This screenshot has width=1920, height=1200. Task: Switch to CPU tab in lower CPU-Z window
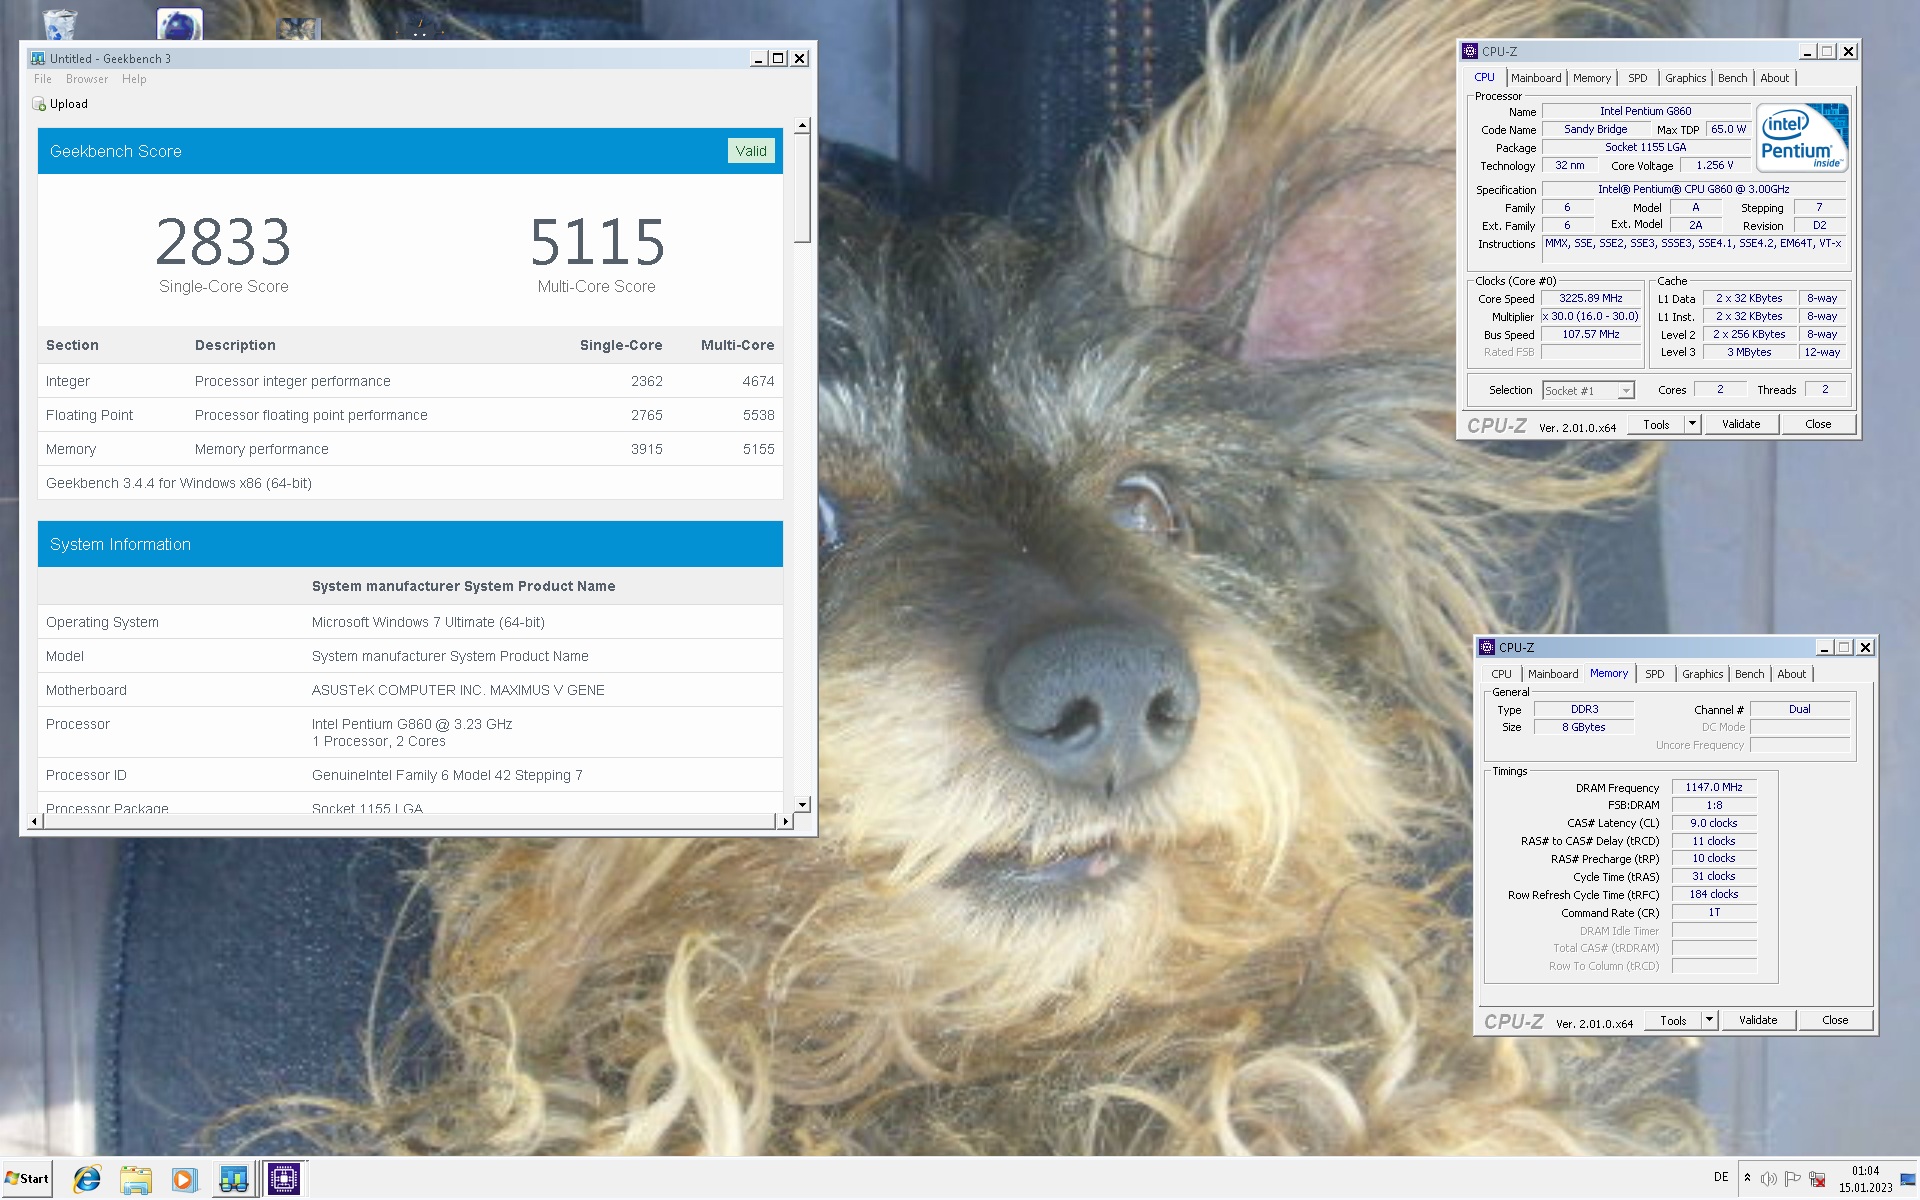click(x=1501, y=674)
